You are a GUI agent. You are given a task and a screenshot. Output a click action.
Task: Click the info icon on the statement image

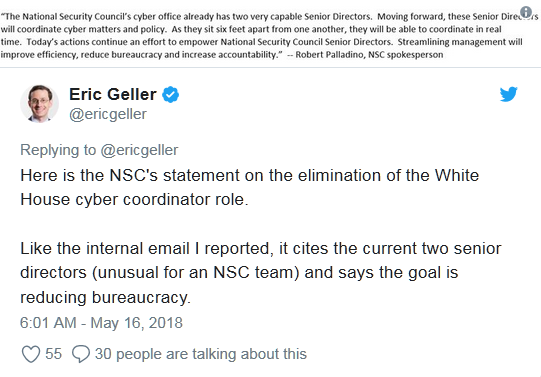tap(526, 12)
